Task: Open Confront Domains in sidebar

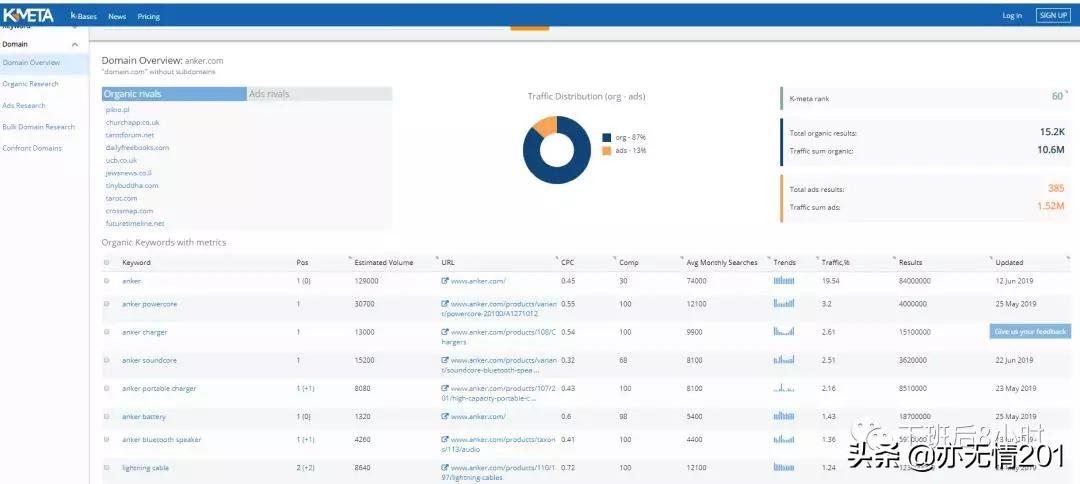Action: [32, 148]
